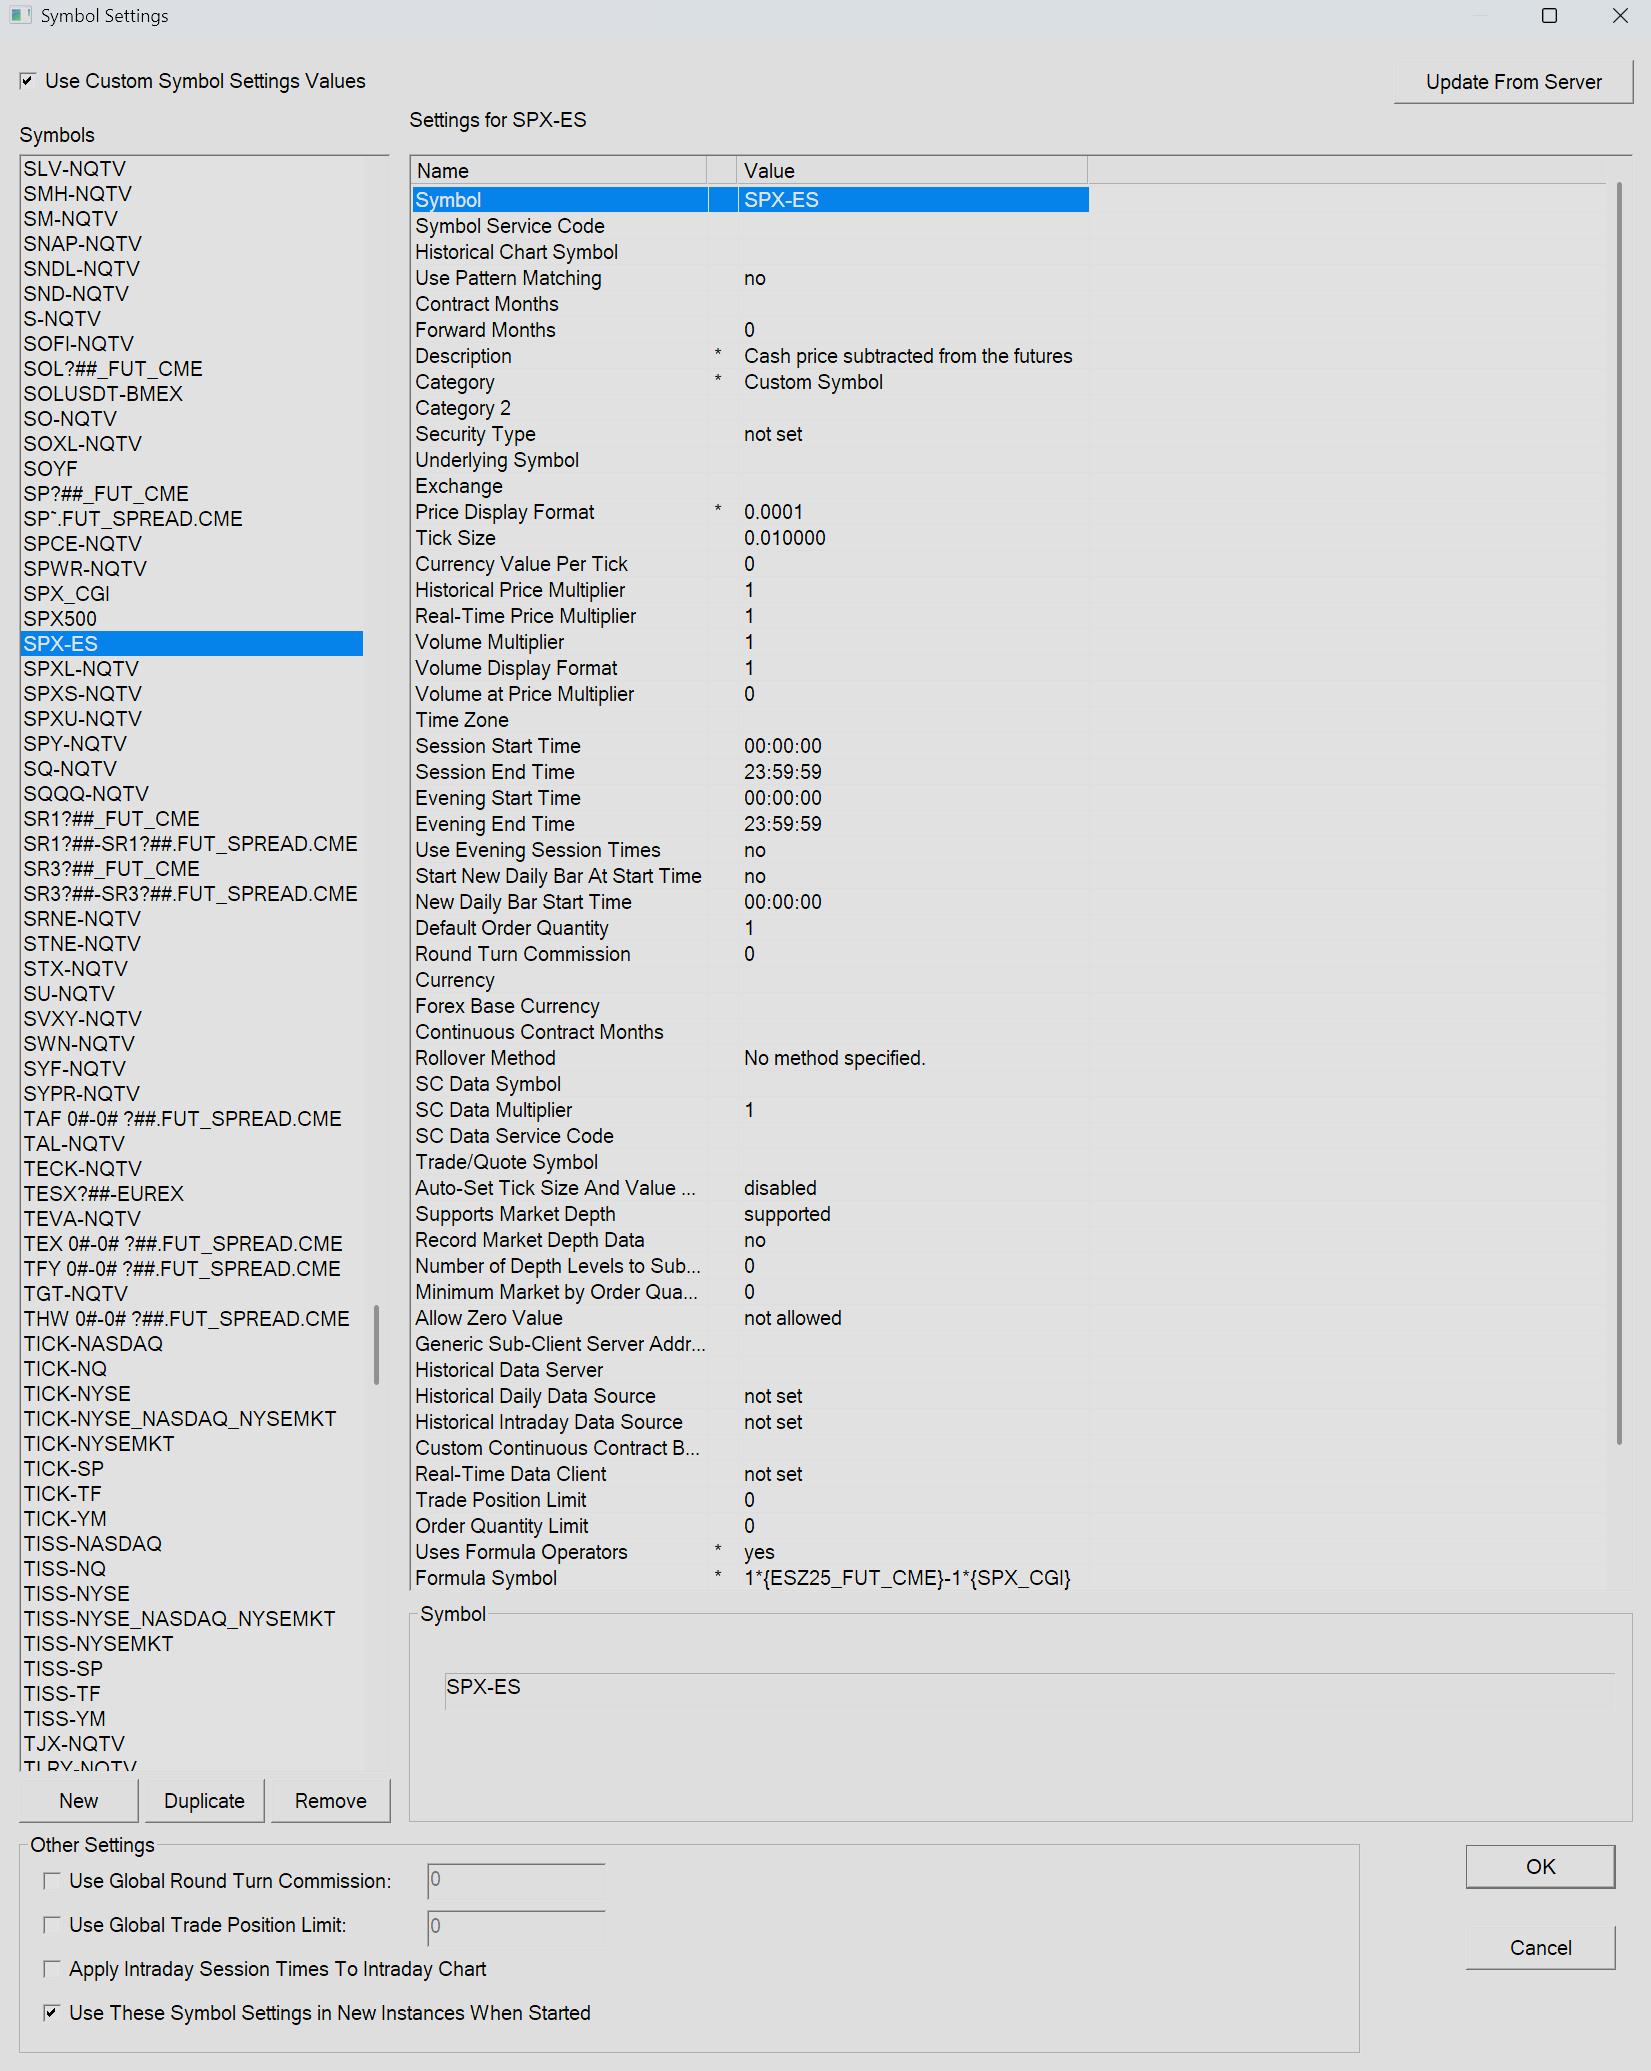
Task: Select SVXY-NQTV in the symbols list
Action: pos(192,1019)
